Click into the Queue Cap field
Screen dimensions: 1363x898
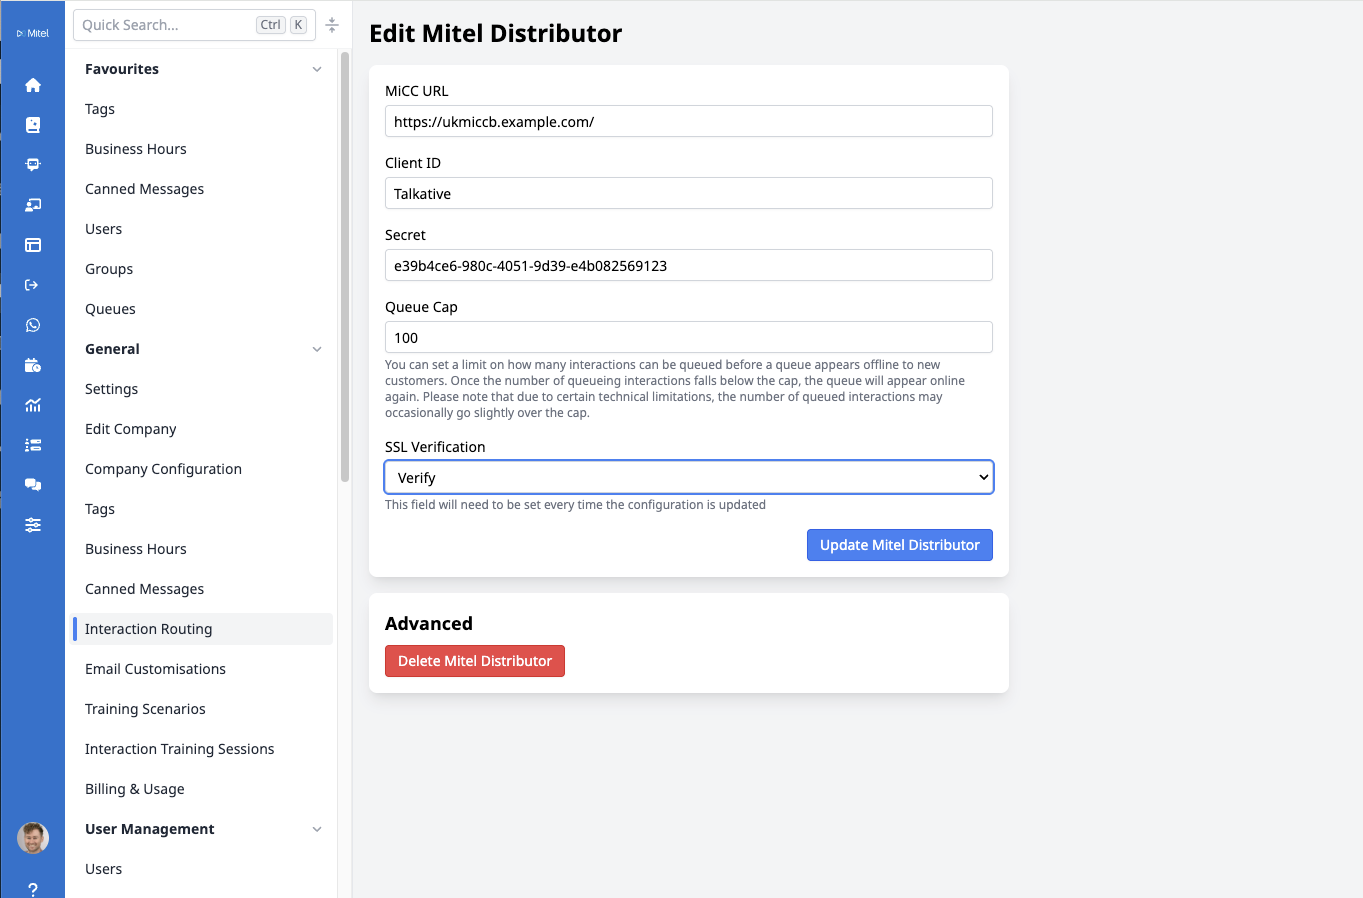689,337
